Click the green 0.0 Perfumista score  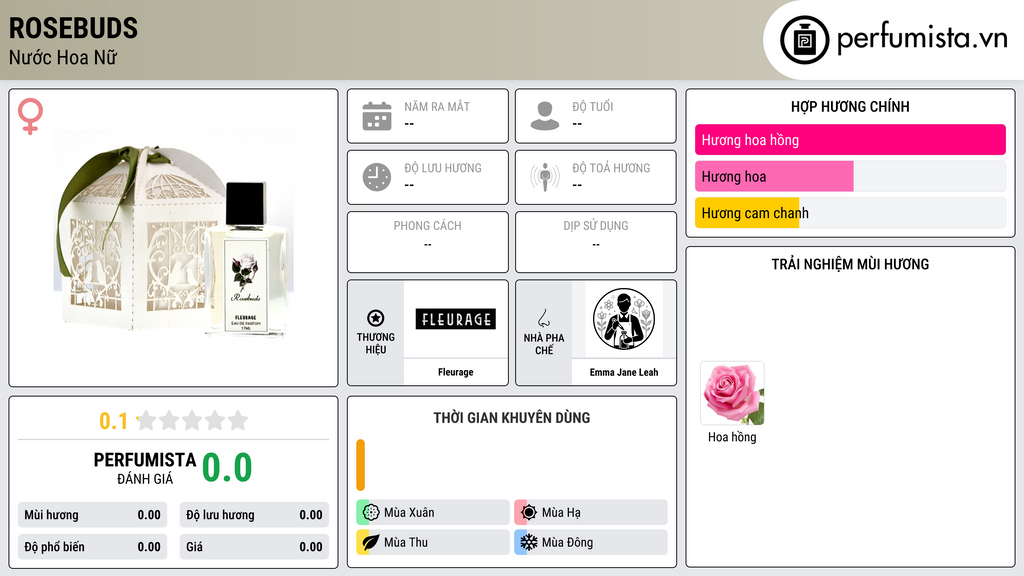pos(227,467)
